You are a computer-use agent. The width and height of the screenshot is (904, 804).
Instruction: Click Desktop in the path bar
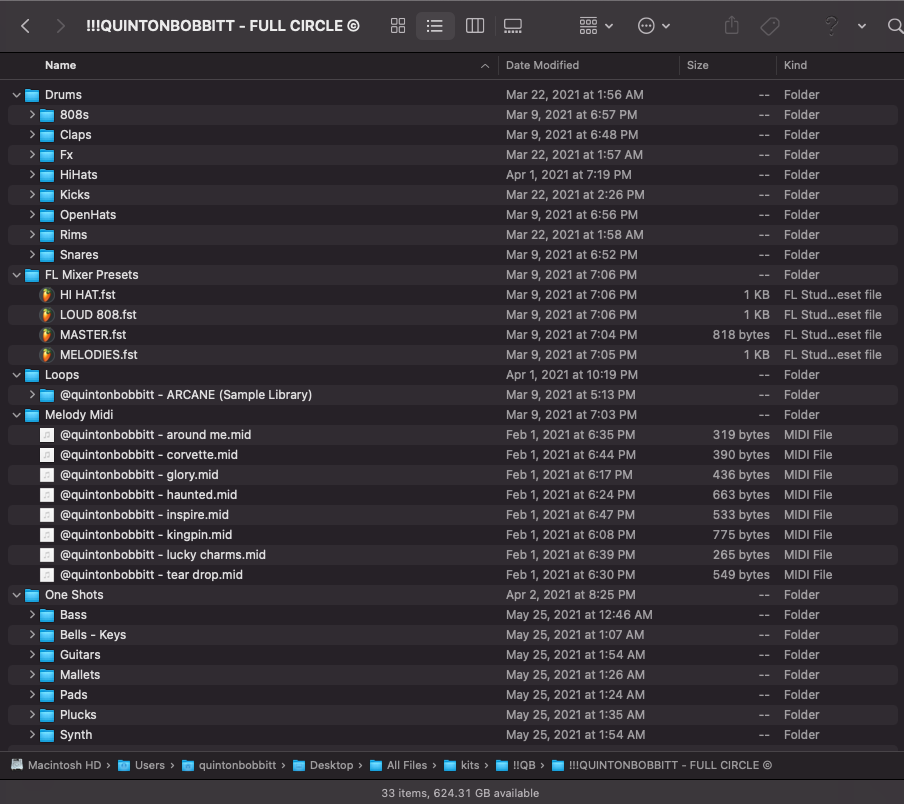point(331,765)
